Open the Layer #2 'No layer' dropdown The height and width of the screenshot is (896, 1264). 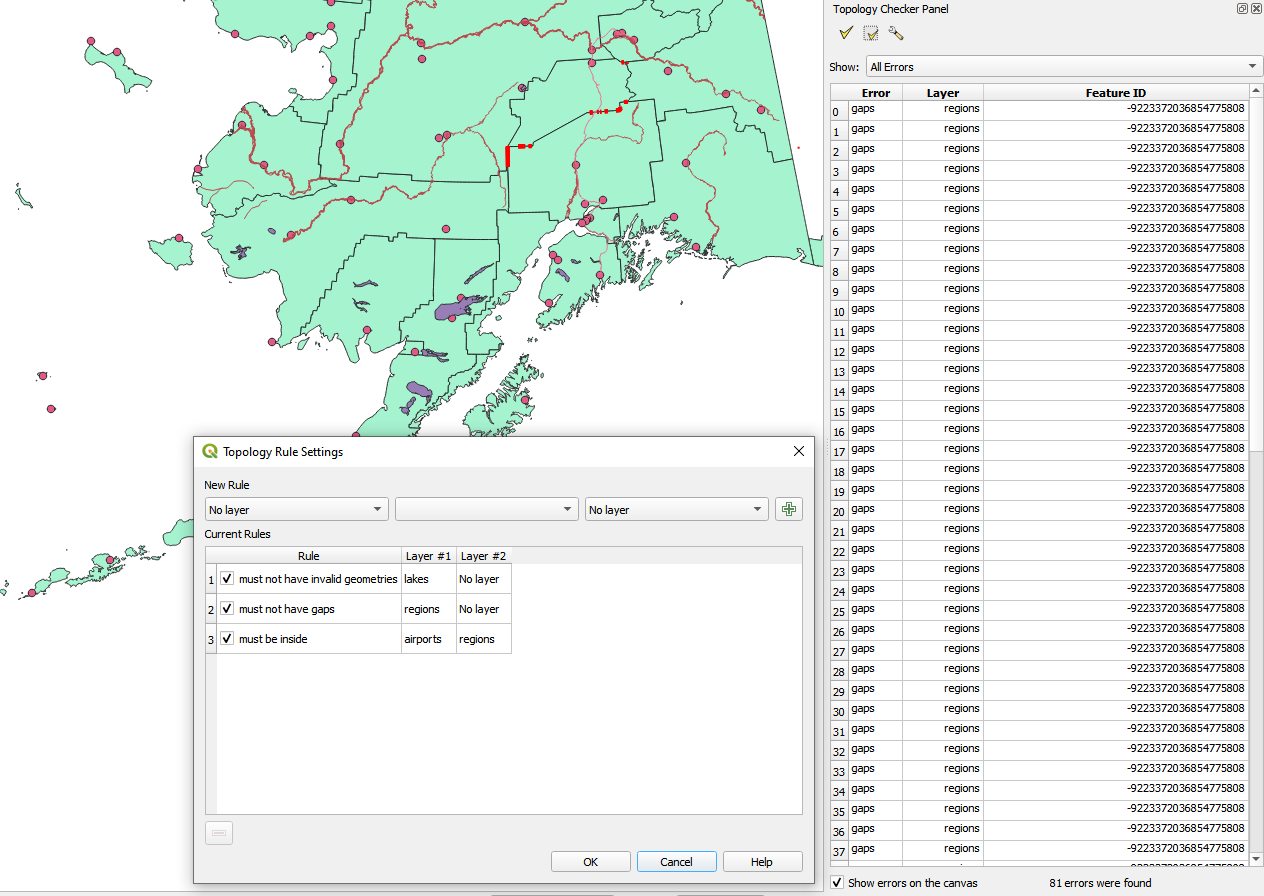[676, 509]
